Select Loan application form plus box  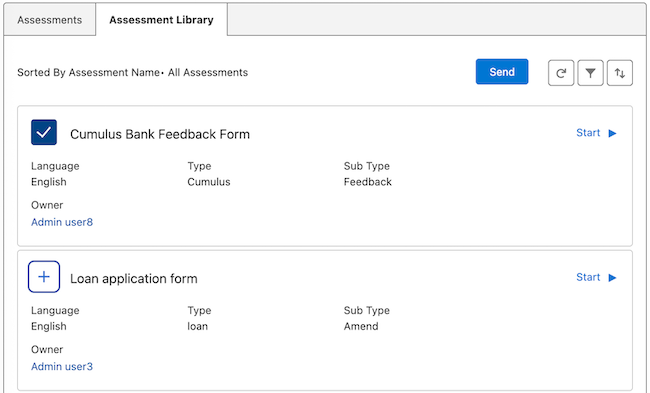tap(44, 277)
